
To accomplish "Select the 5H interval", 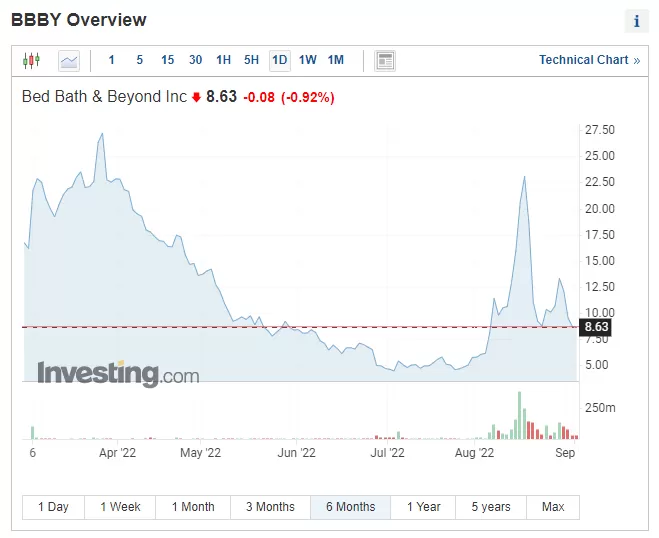I will pos(251,60).
